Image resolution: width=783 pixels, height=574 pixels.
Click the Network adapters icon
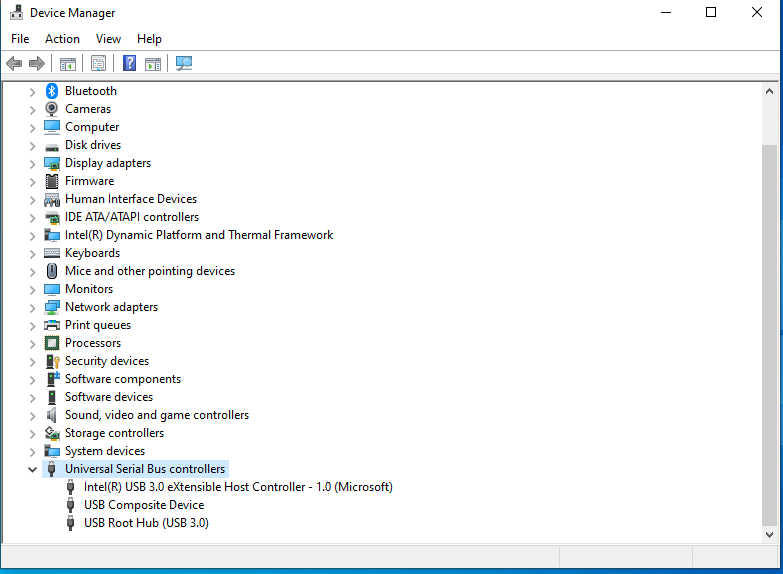[x=52, y=307]
